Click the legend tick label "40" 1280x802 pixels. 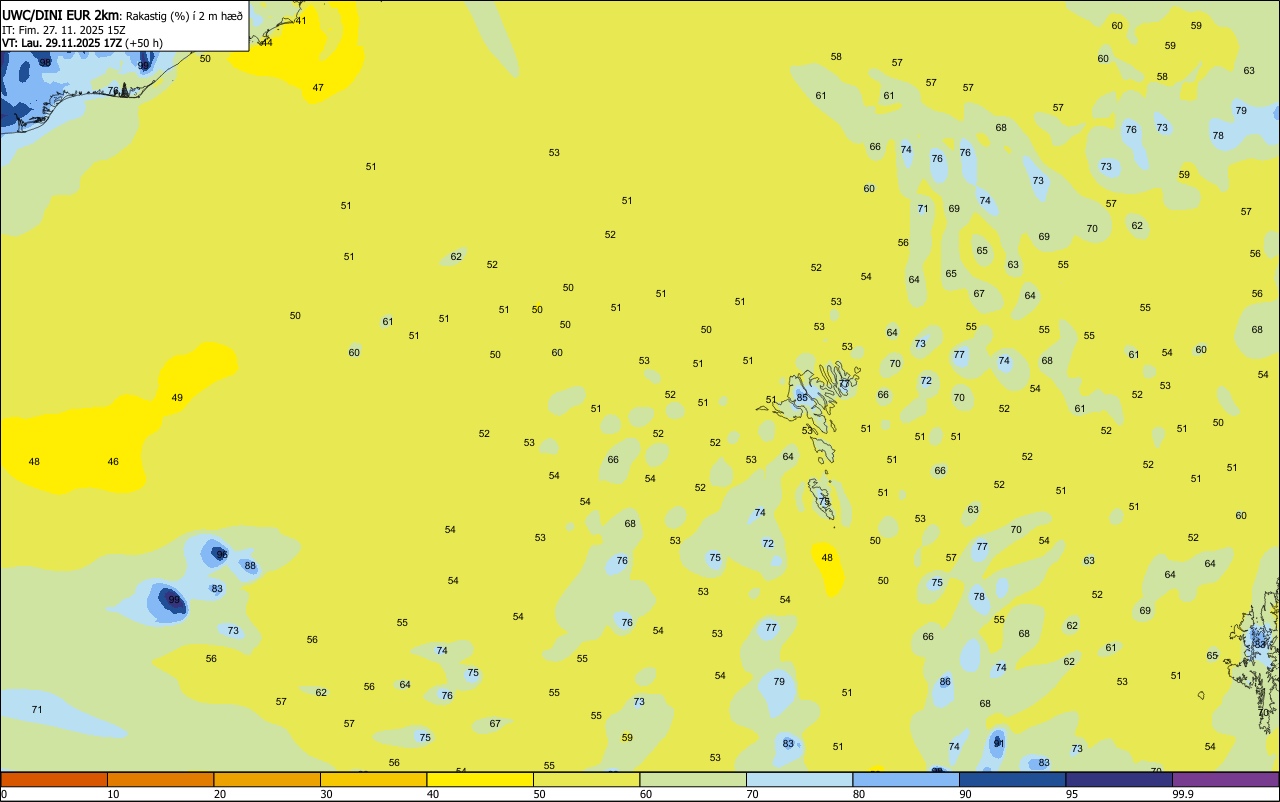coord(433,794)
